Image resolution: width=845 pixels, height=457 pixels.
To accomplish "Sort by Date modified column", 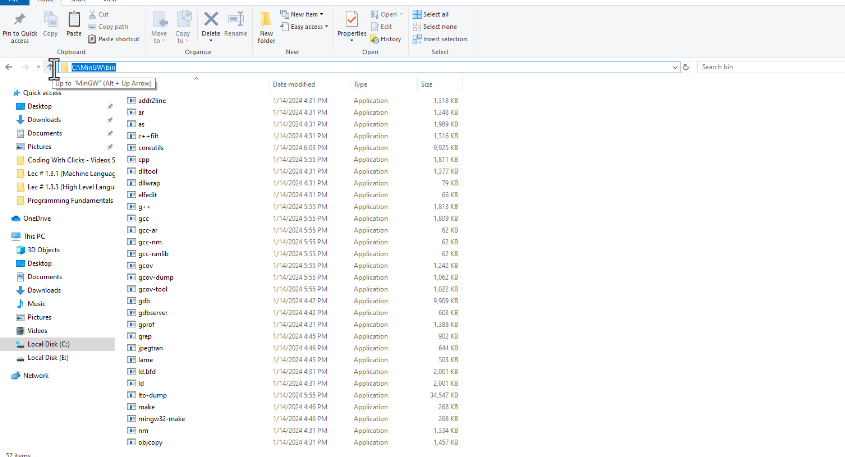I will (294, 84).
